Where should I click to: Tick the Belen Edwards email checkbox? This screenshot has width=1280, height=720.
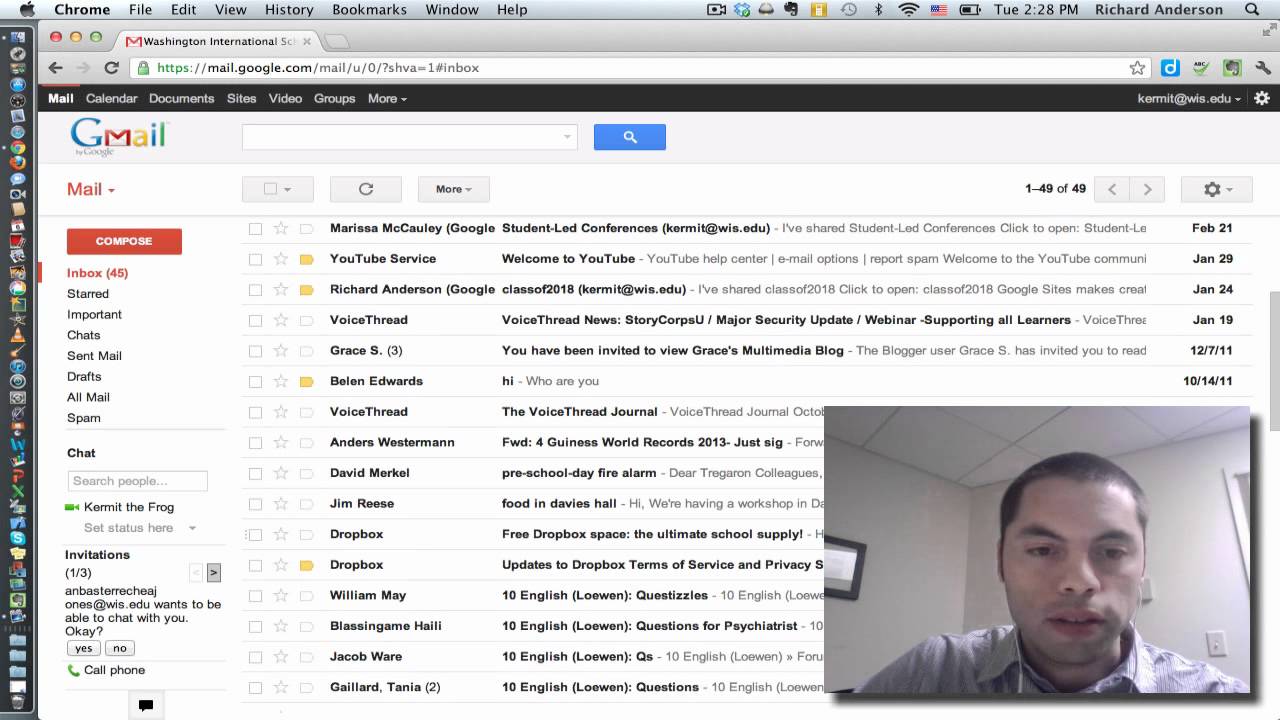point(255,381)
